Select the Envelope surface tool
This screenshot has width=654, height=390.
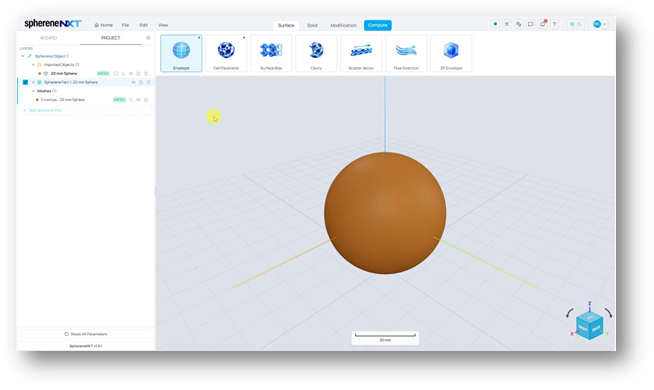click(181, 53)
